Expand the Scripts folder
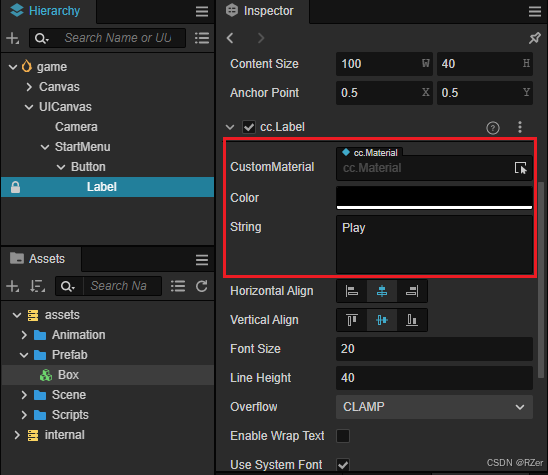The width and height of the screenshot is (548, 475). [24, 415]
